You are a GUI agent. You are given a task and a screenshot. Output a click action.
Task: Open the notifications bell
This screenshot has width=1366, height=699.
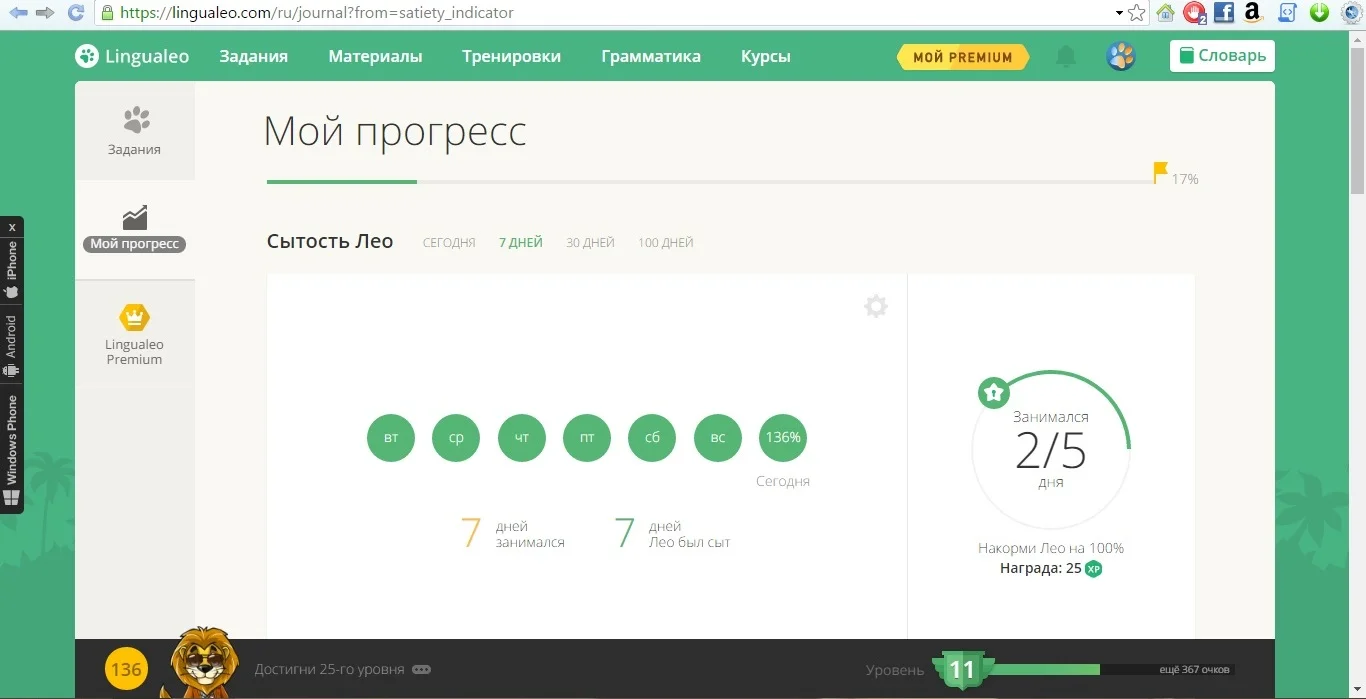pyautogui.click(x=1066, y=56)
